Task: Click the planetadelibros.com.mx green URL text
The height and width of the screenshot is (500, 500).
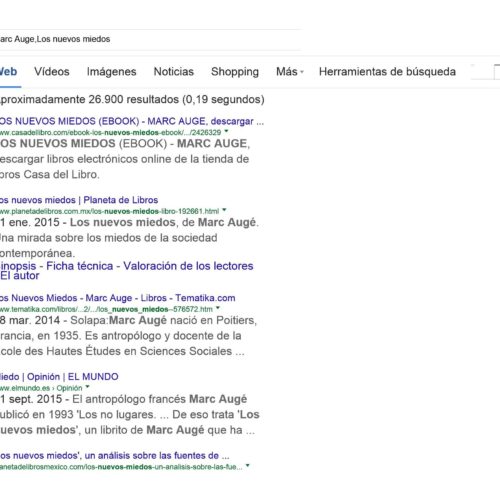Action: tap(109, 211)
